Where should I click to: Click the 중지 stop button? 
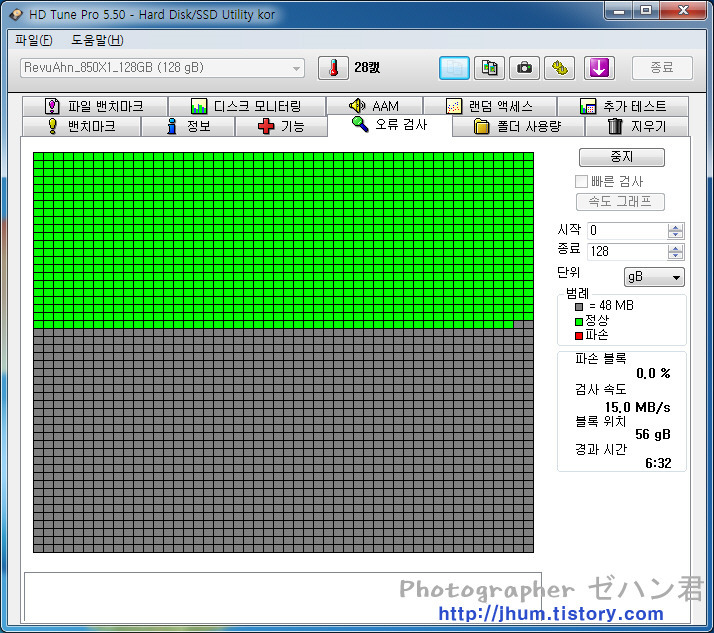[622, 157]
